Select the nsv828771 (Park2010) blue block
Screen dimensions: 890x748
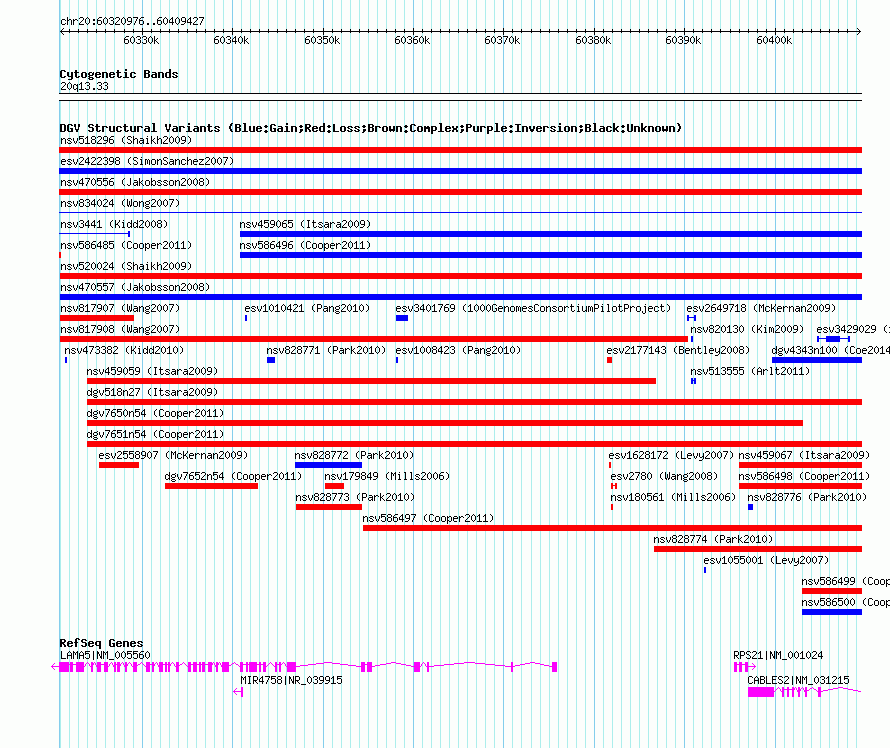pos(271,360)
